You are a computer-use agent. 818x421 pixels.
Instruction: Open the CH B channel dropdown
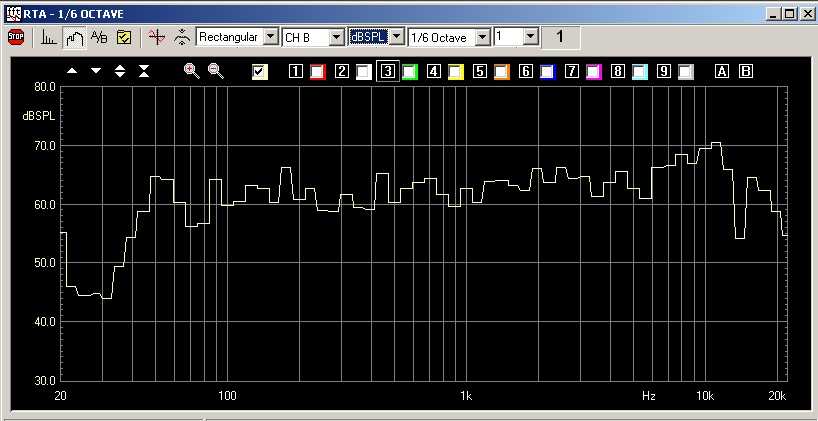point(336,37)
